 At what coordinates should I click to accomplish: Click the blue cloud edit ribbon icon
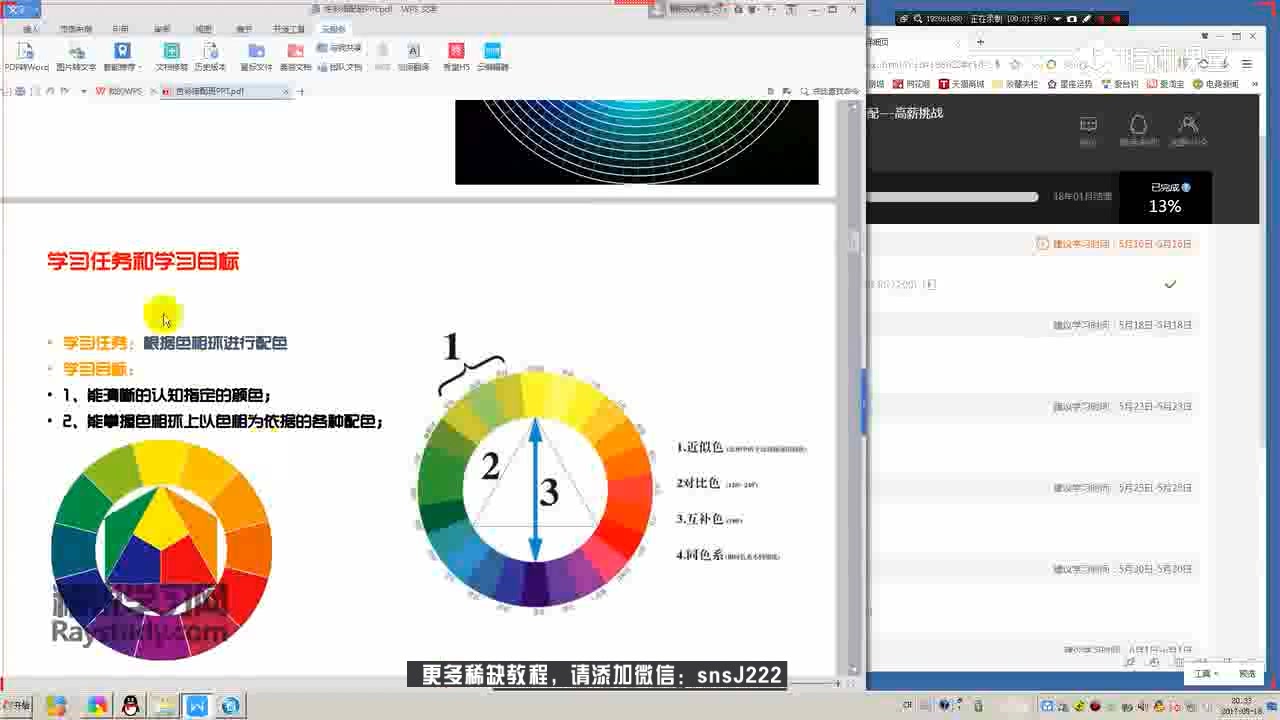(492, 51)
